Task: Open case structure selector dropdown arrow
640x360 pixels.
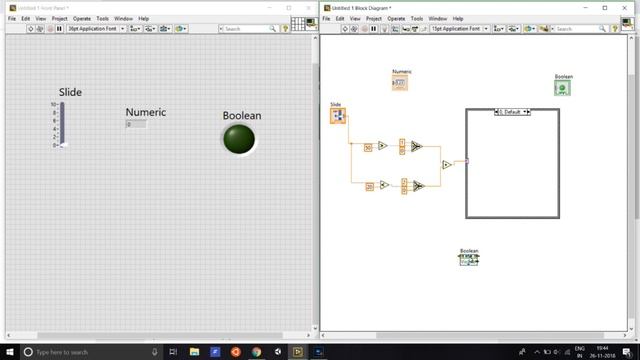Action: (x=525, y=112)
